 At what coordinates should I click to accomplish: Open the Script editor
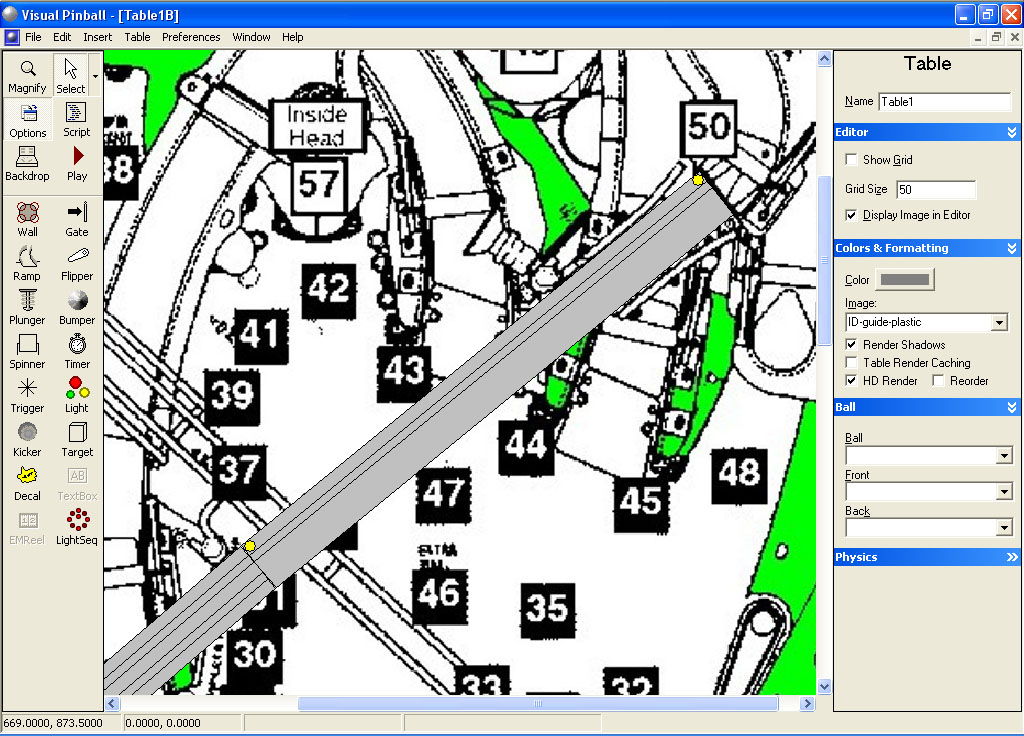pyautogui.click(x=77, y=118)
